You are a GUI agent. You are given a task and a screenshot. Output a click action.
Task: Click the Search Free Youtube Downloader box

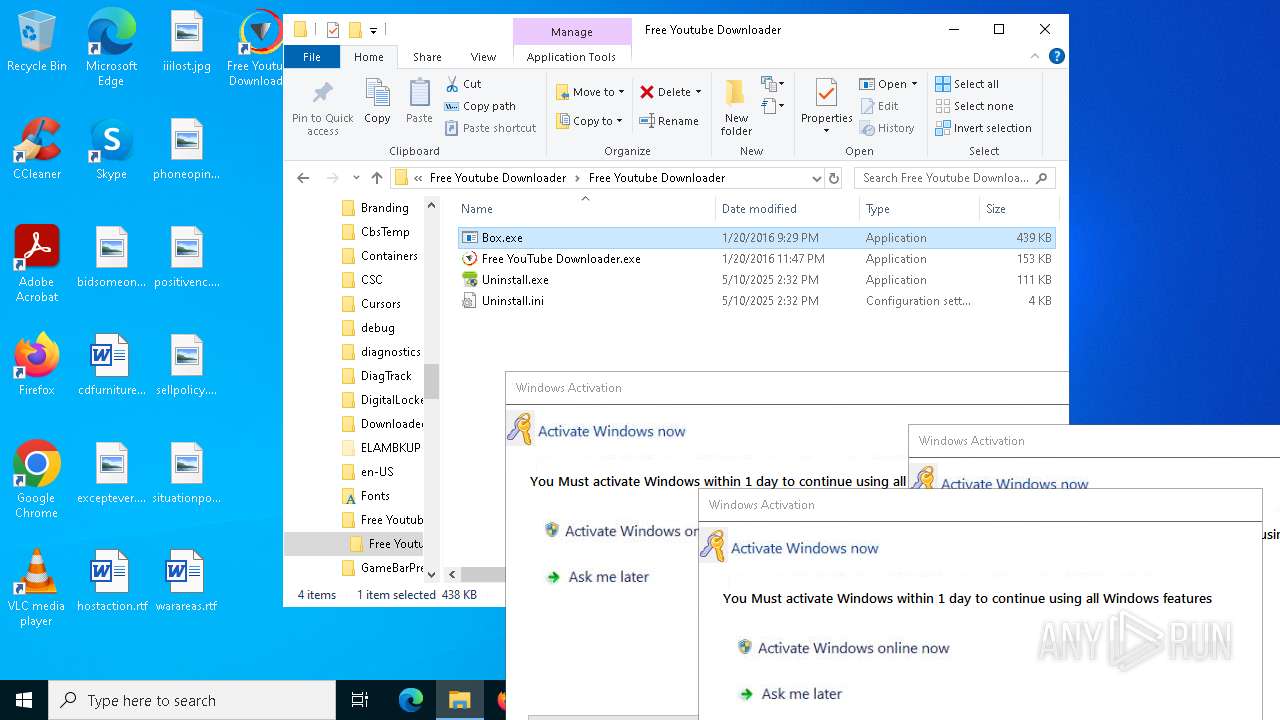(955, 178)
